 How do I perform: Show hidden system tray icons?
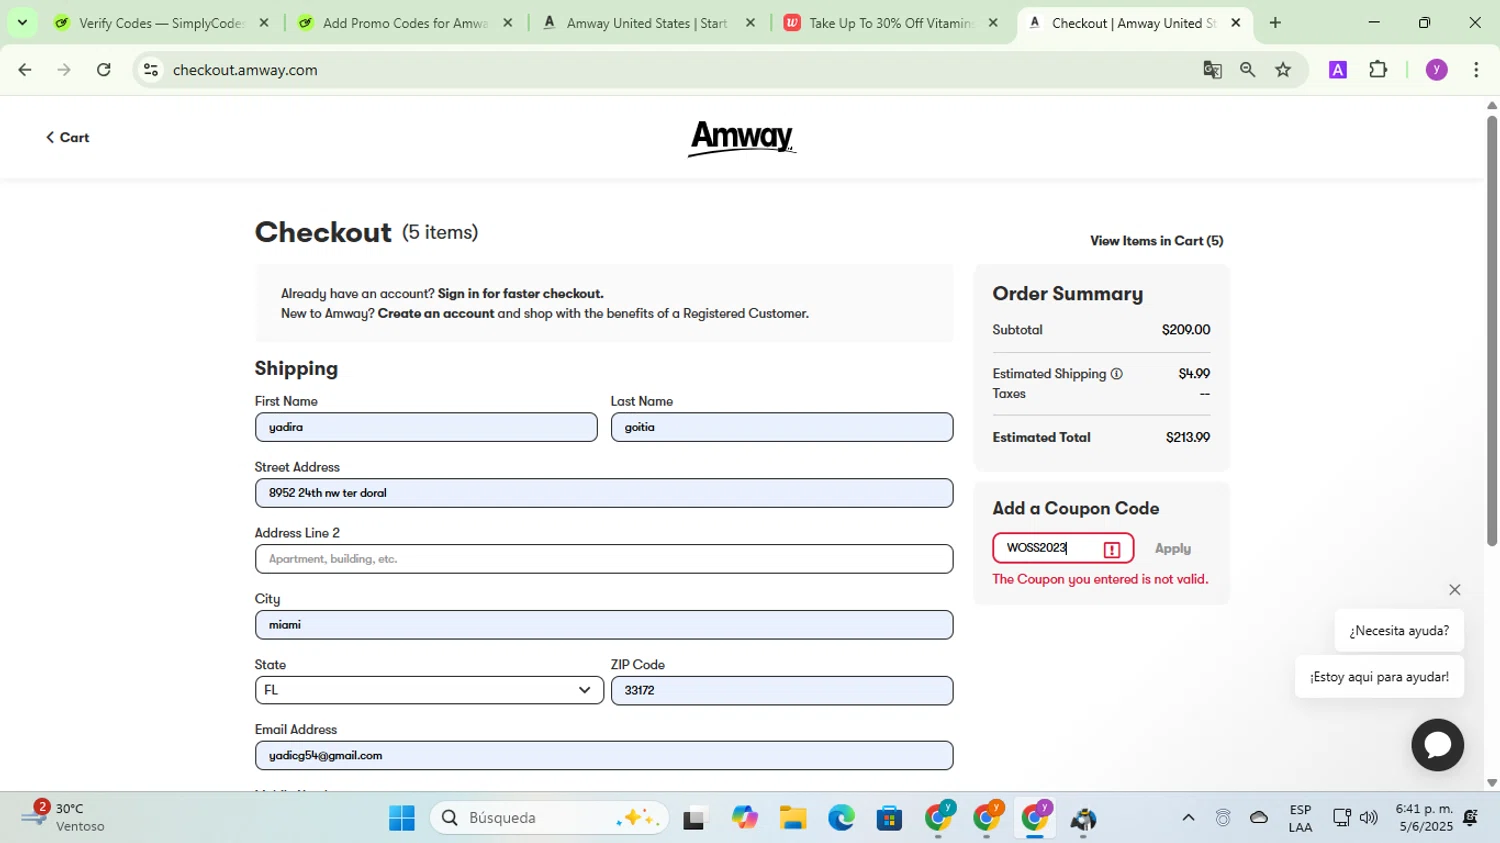tap(1188, 818)
